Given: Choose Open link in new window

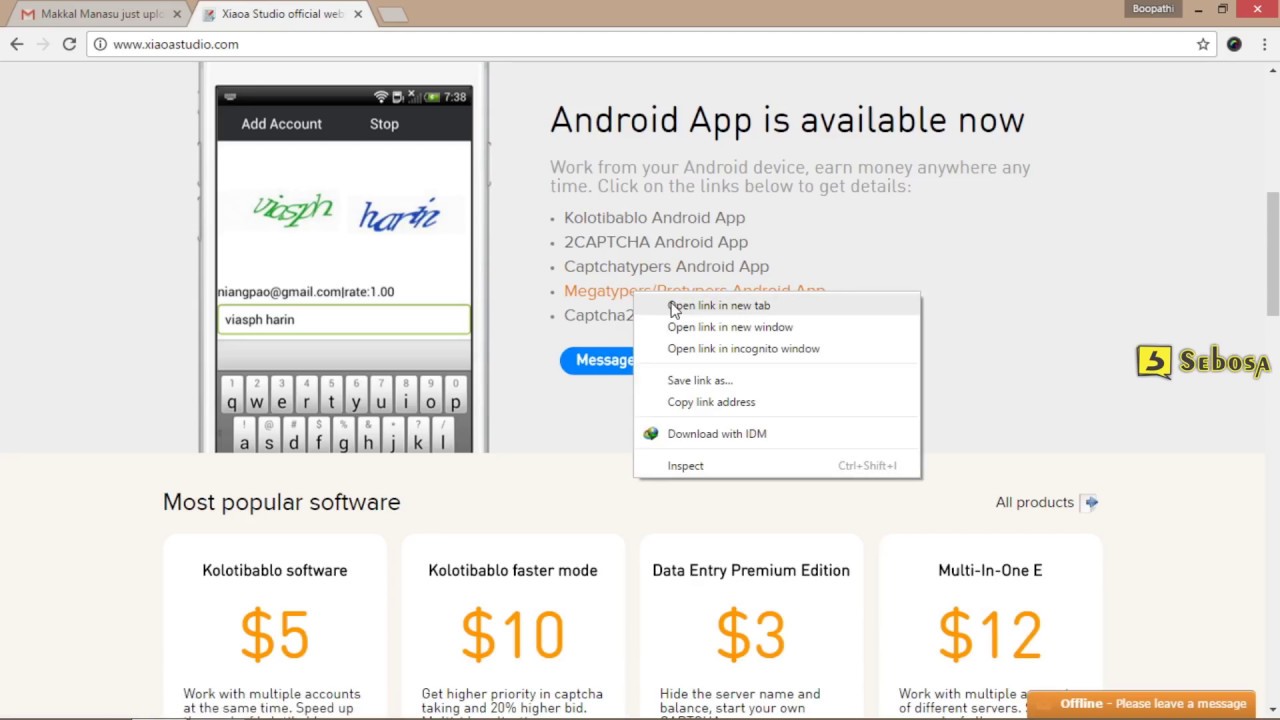Looking at the screenshot, I should point(777,327).
